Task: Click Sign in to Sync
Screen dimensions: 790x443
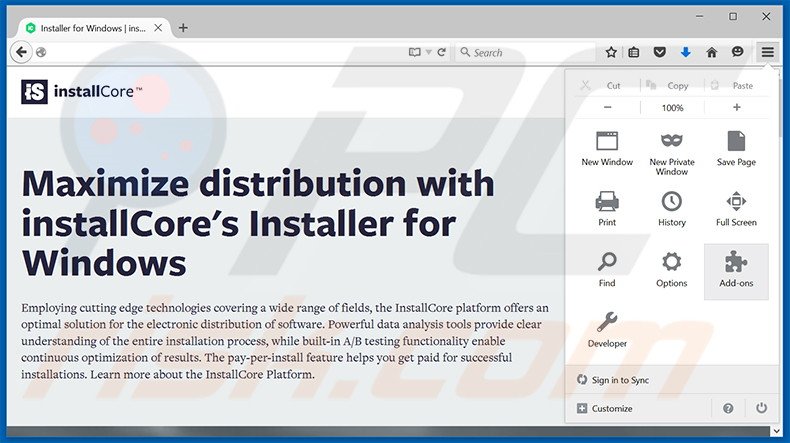Action: (x=672, y=380)
